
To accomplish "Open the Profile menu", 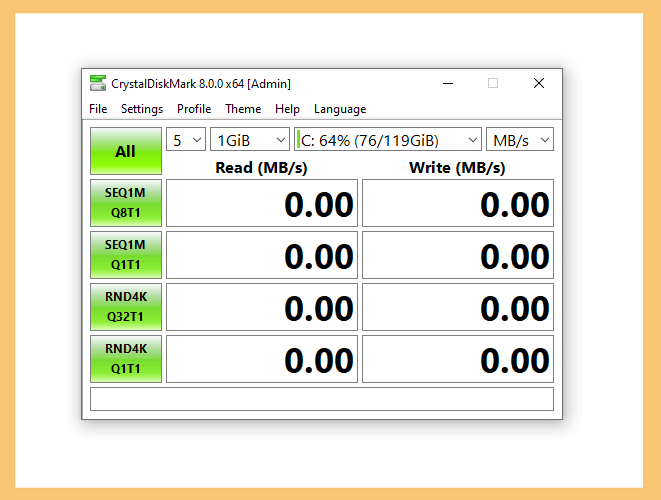I will click(194, 109).
